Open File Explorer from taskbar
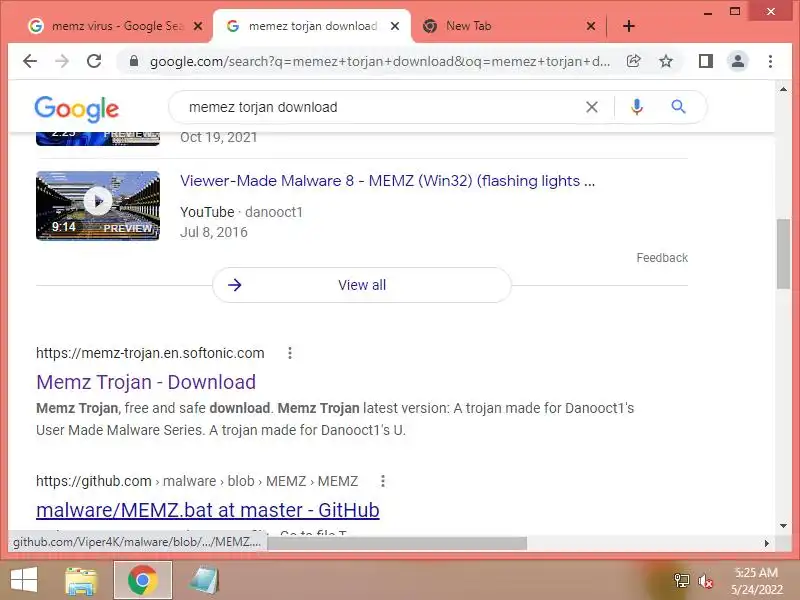800x600 pixels. pyautogui.click(x=81, y=581)
